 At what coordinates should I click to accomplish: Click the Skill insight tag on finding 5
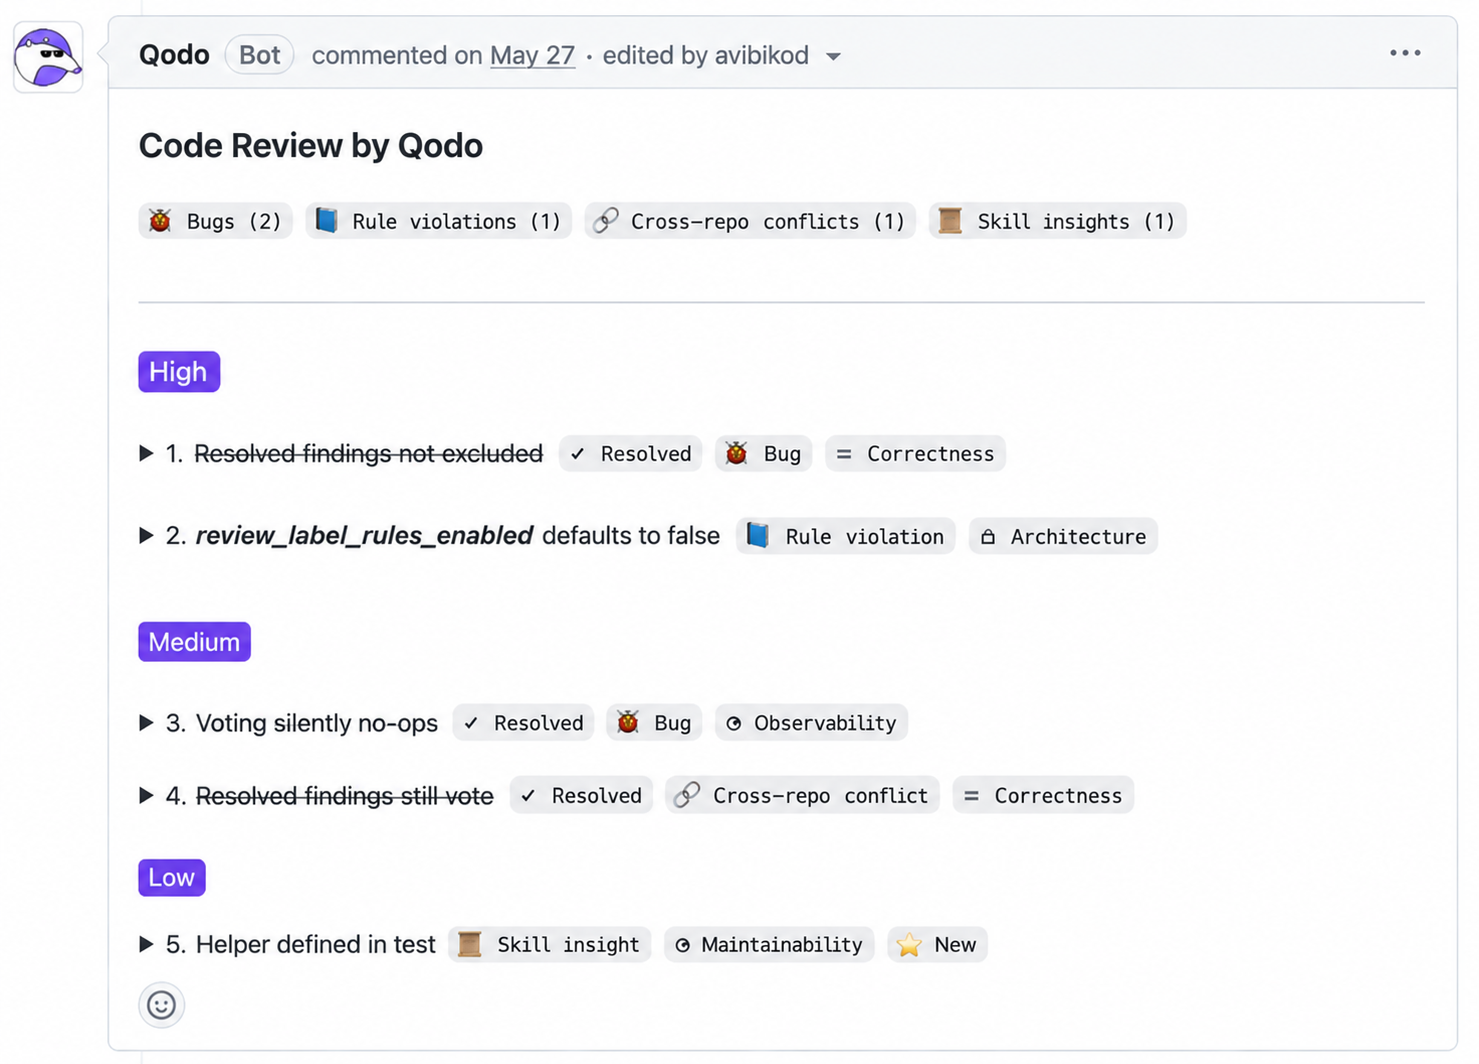(x=549, y=944)
